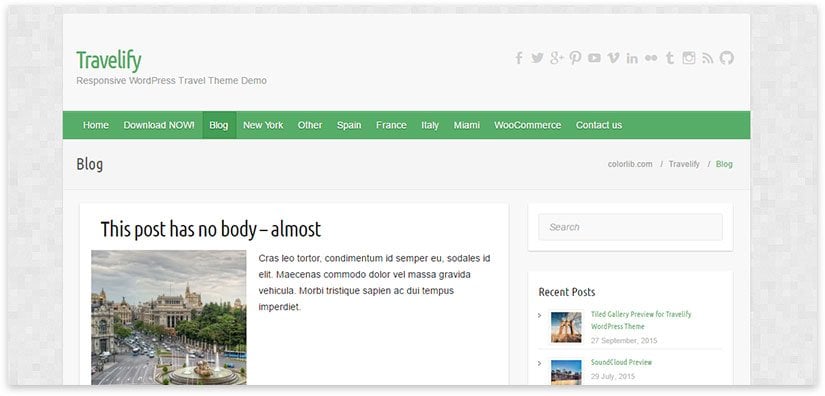Open the city plaza post featured image
The height and width of the screenshot is (396, 825).
click(x=169, y=318)
